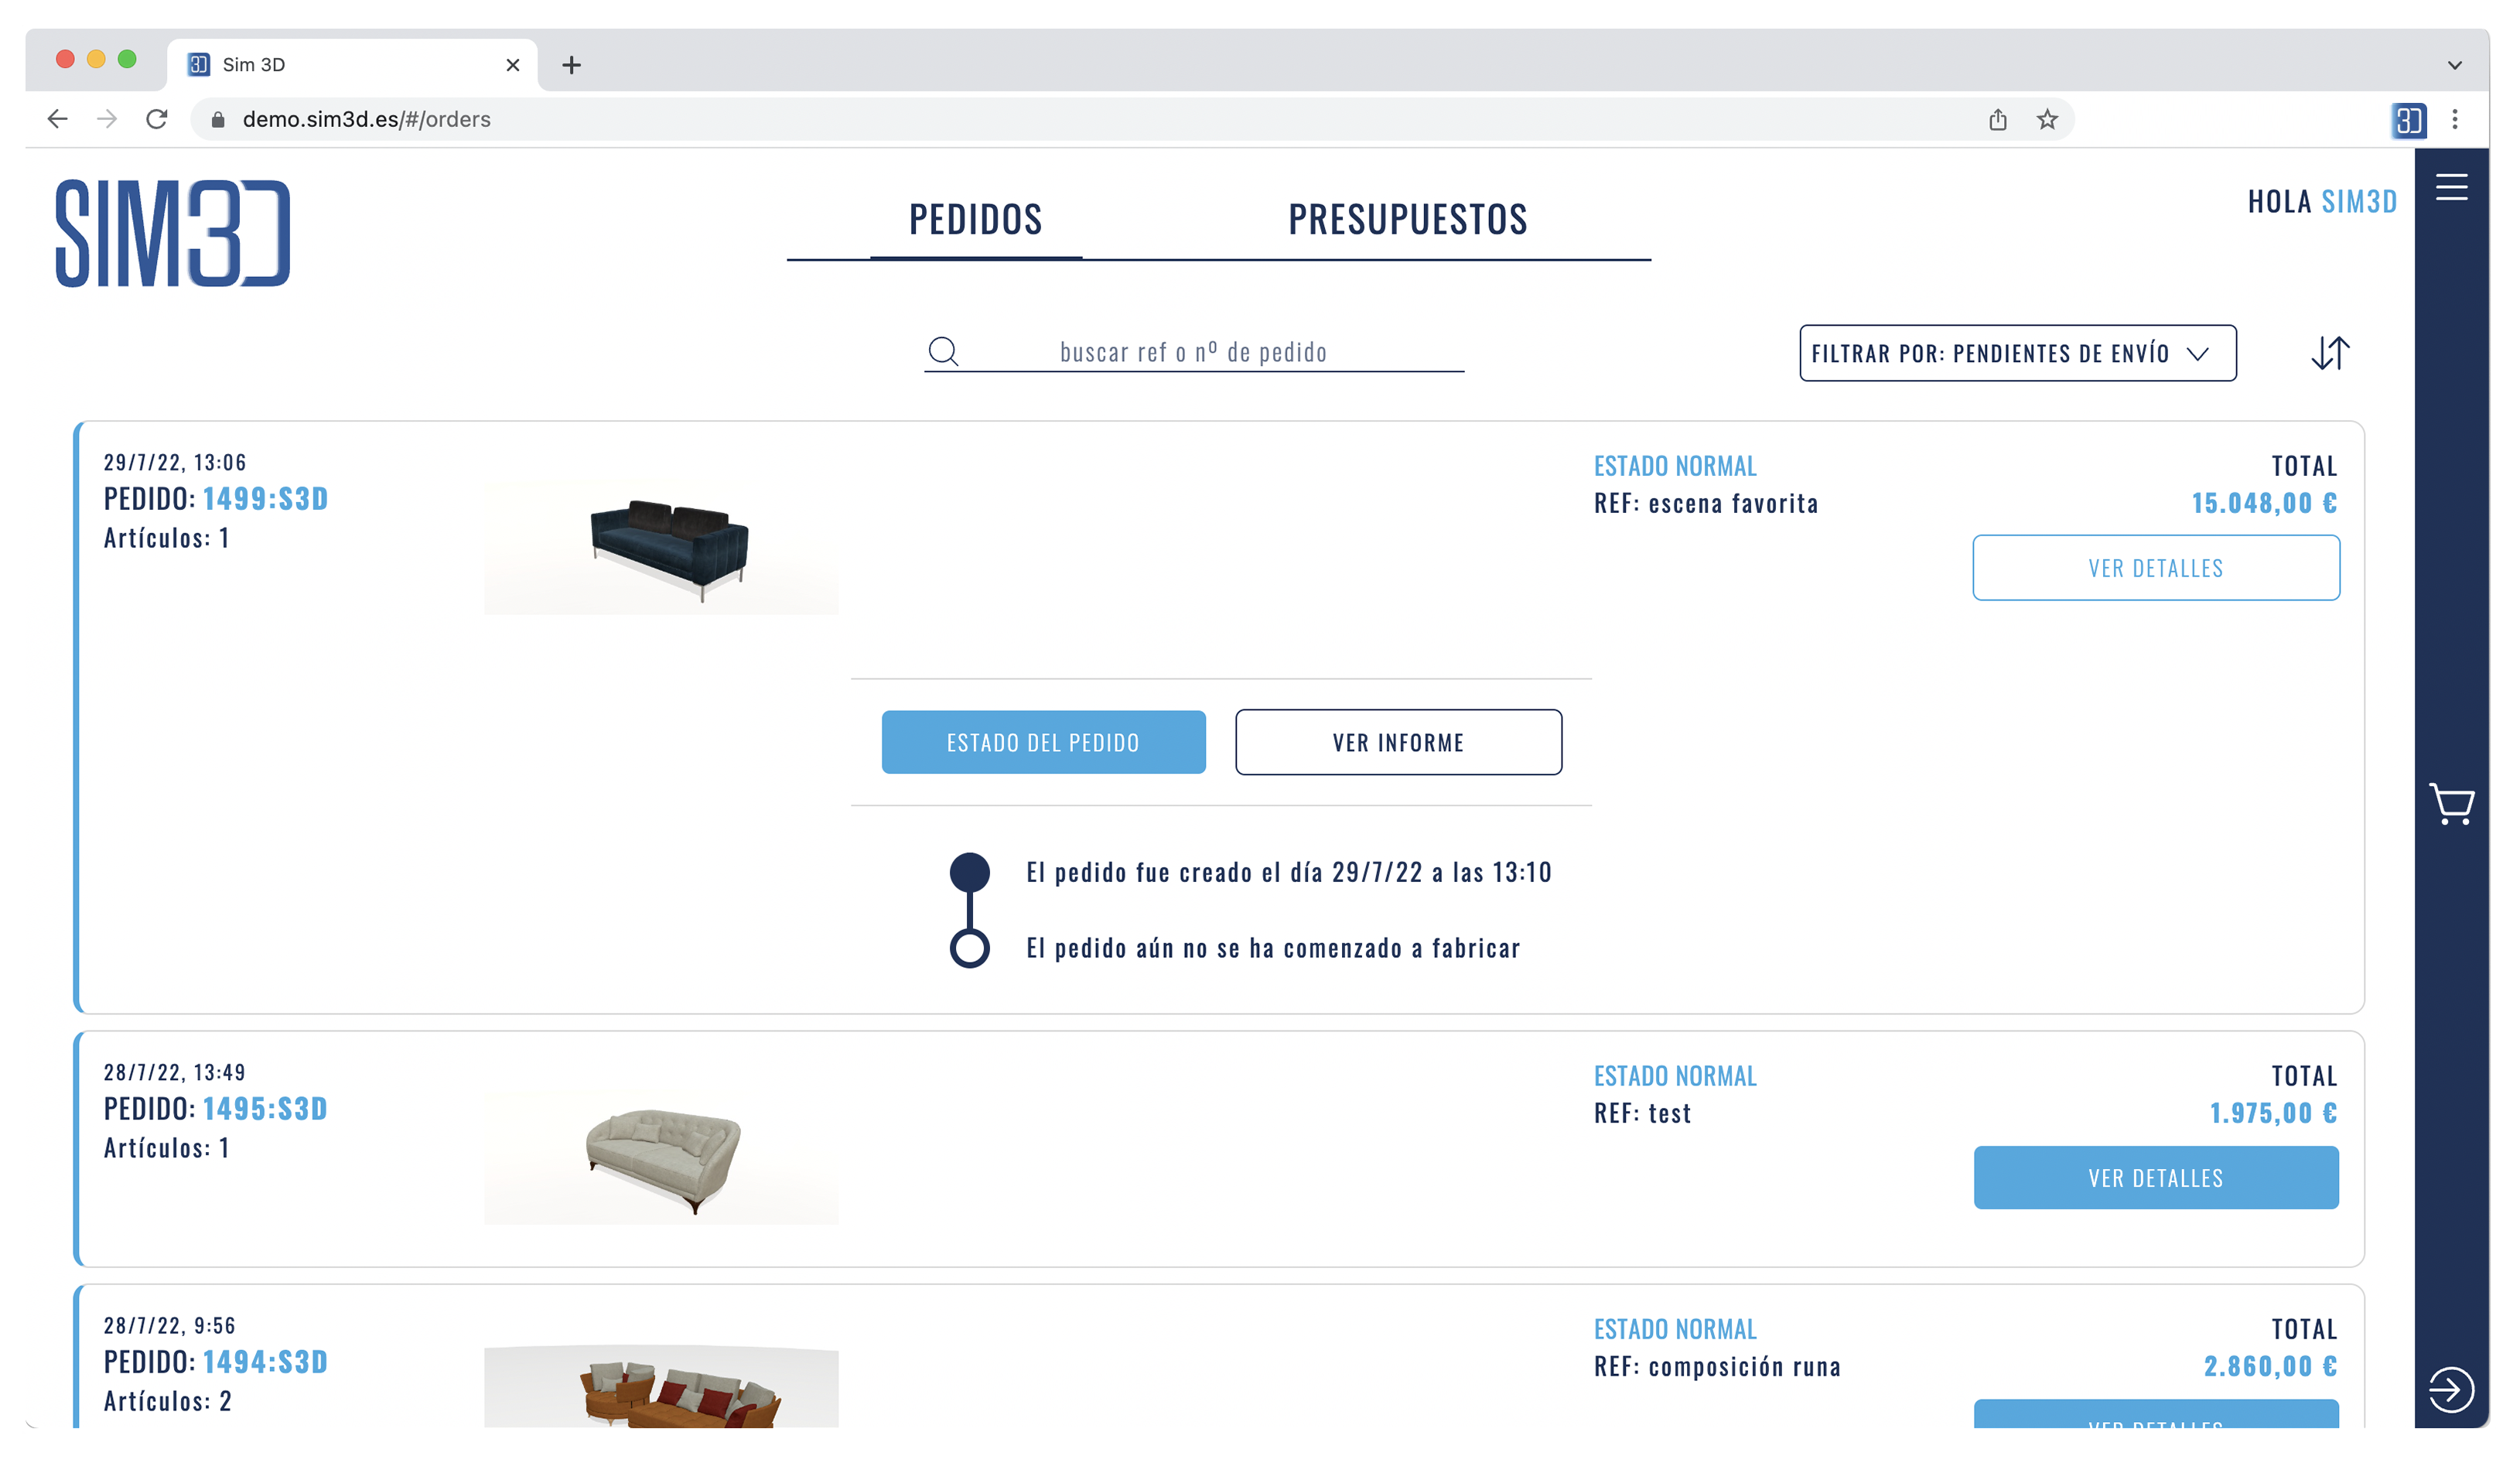2520x1470 pixels.
Task: Expand the tab list chevron
Action: [x=2455, y=65]
